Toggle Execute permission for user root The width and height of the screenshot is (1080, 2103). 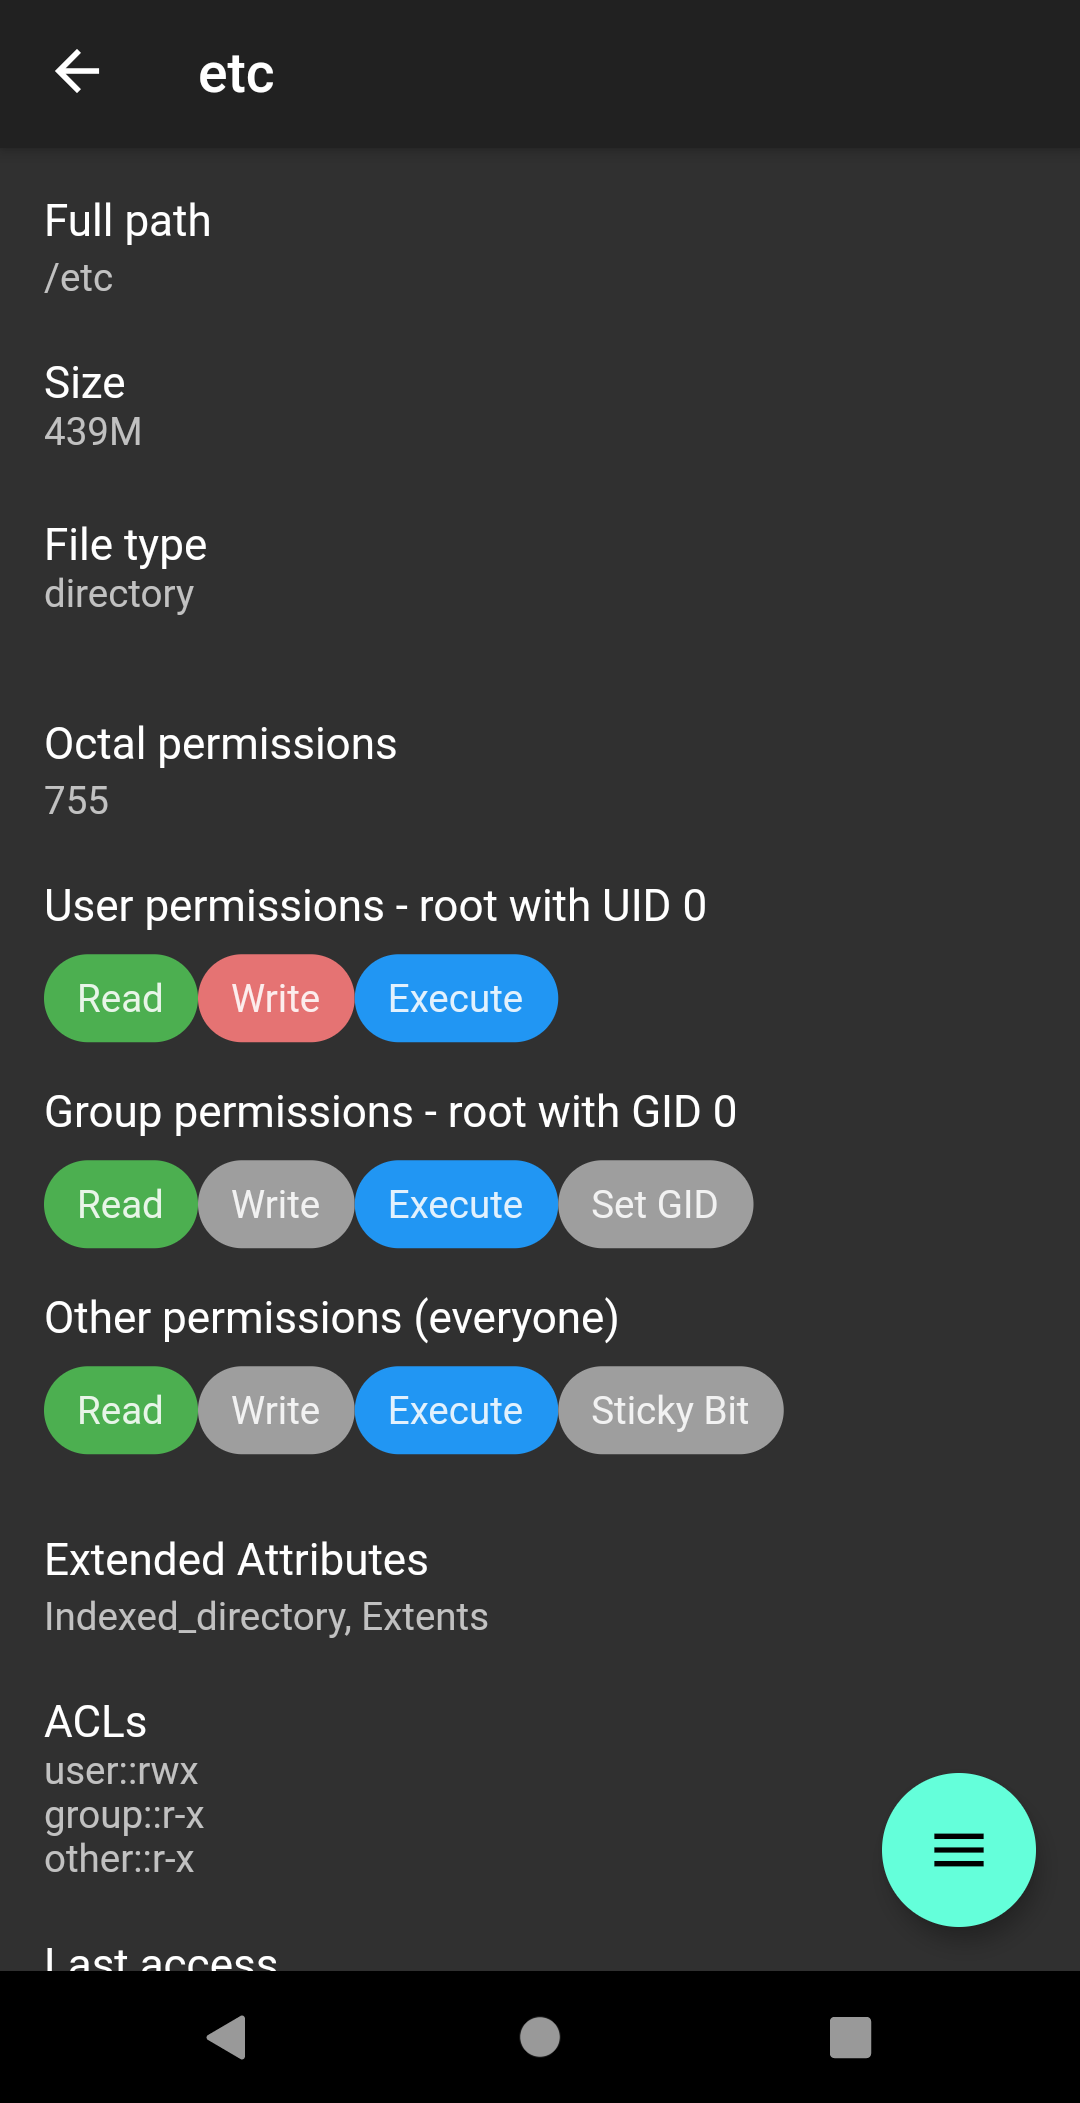point(456,997)
